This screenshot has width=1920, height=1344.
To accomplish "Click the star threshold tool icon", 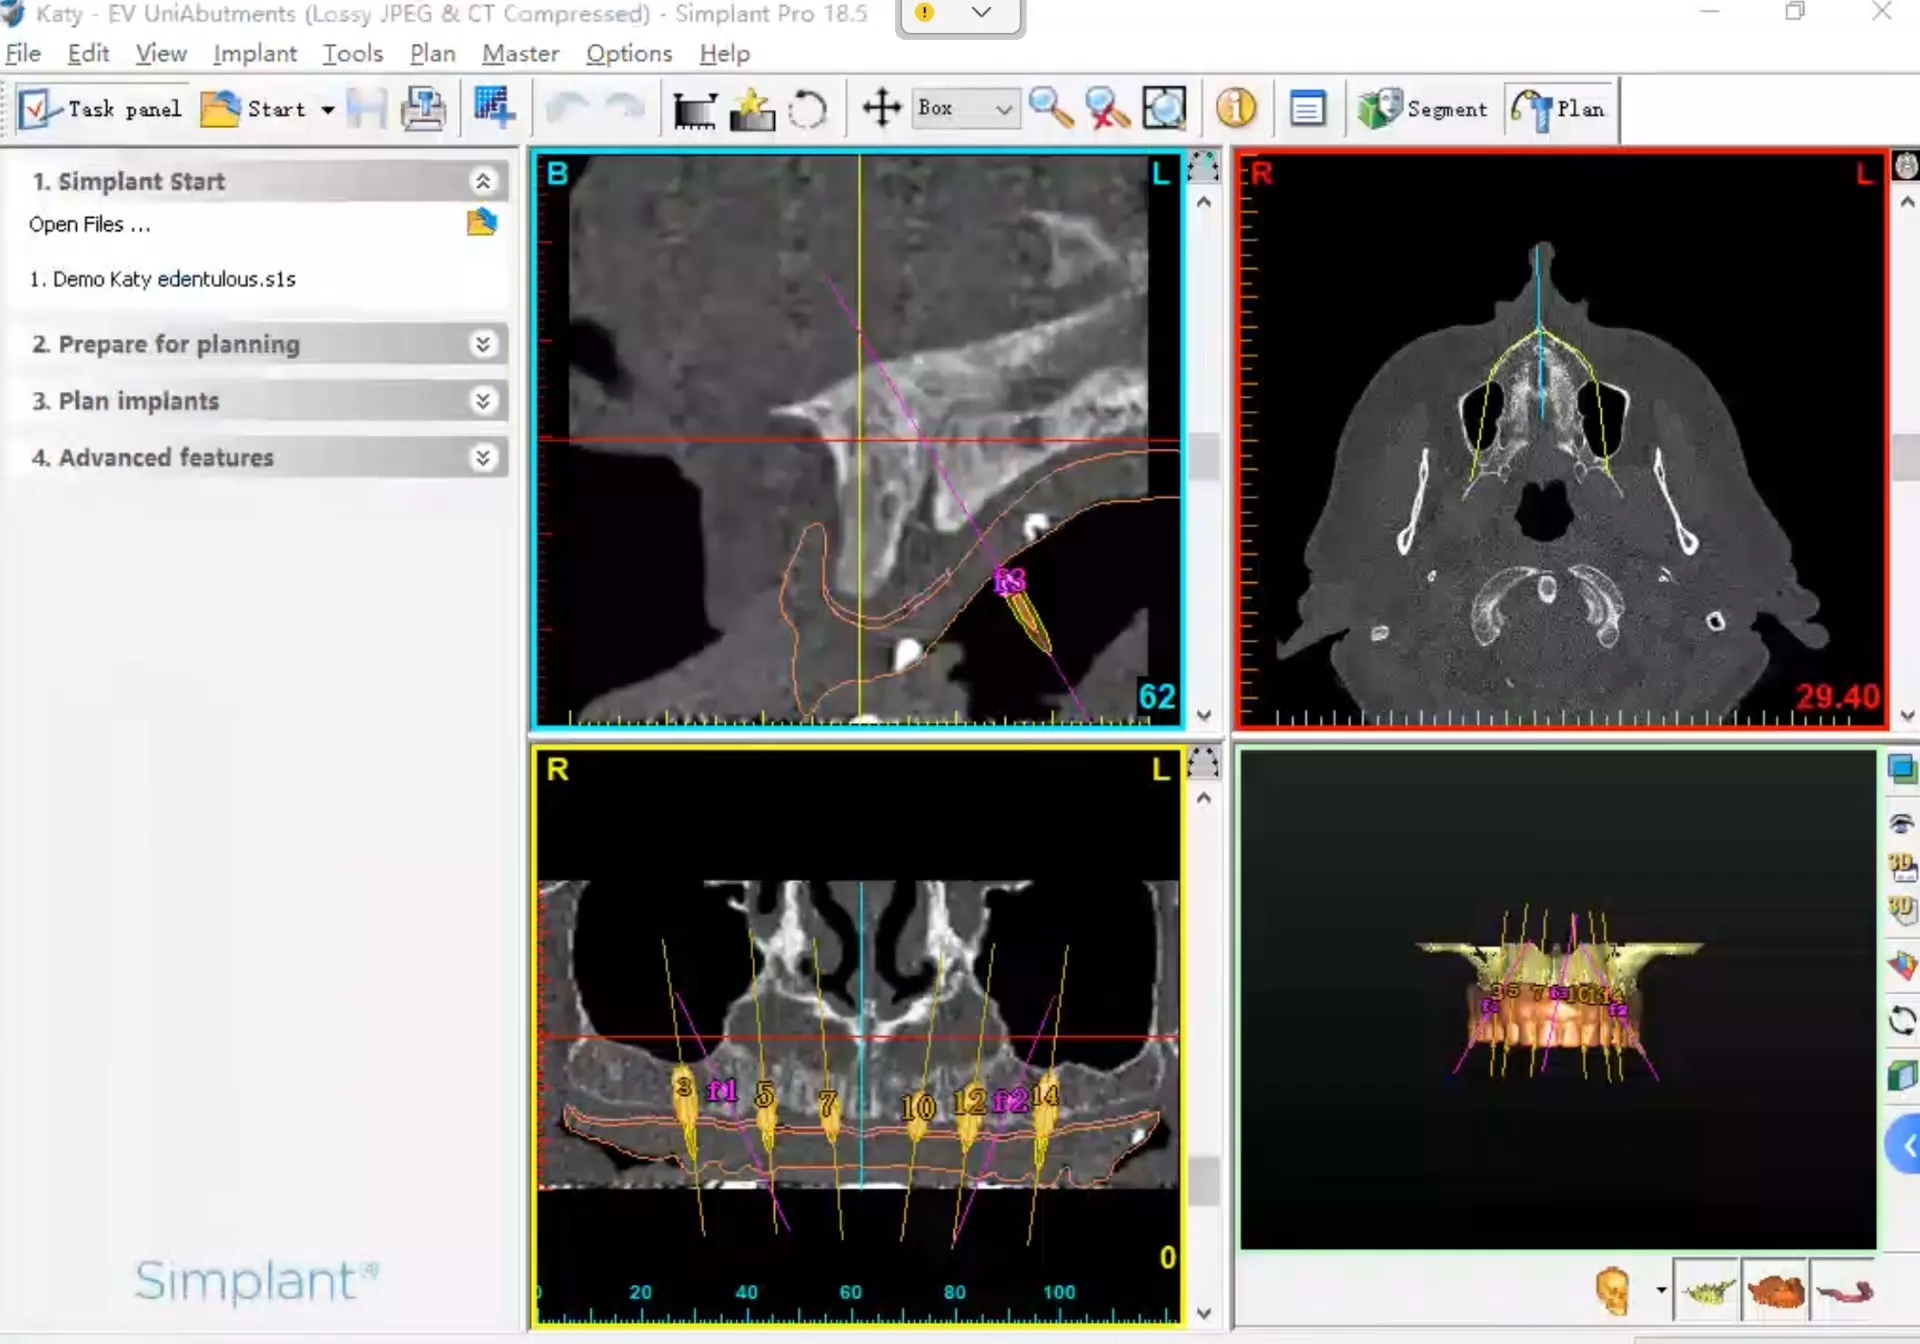I will click(752, 109).
